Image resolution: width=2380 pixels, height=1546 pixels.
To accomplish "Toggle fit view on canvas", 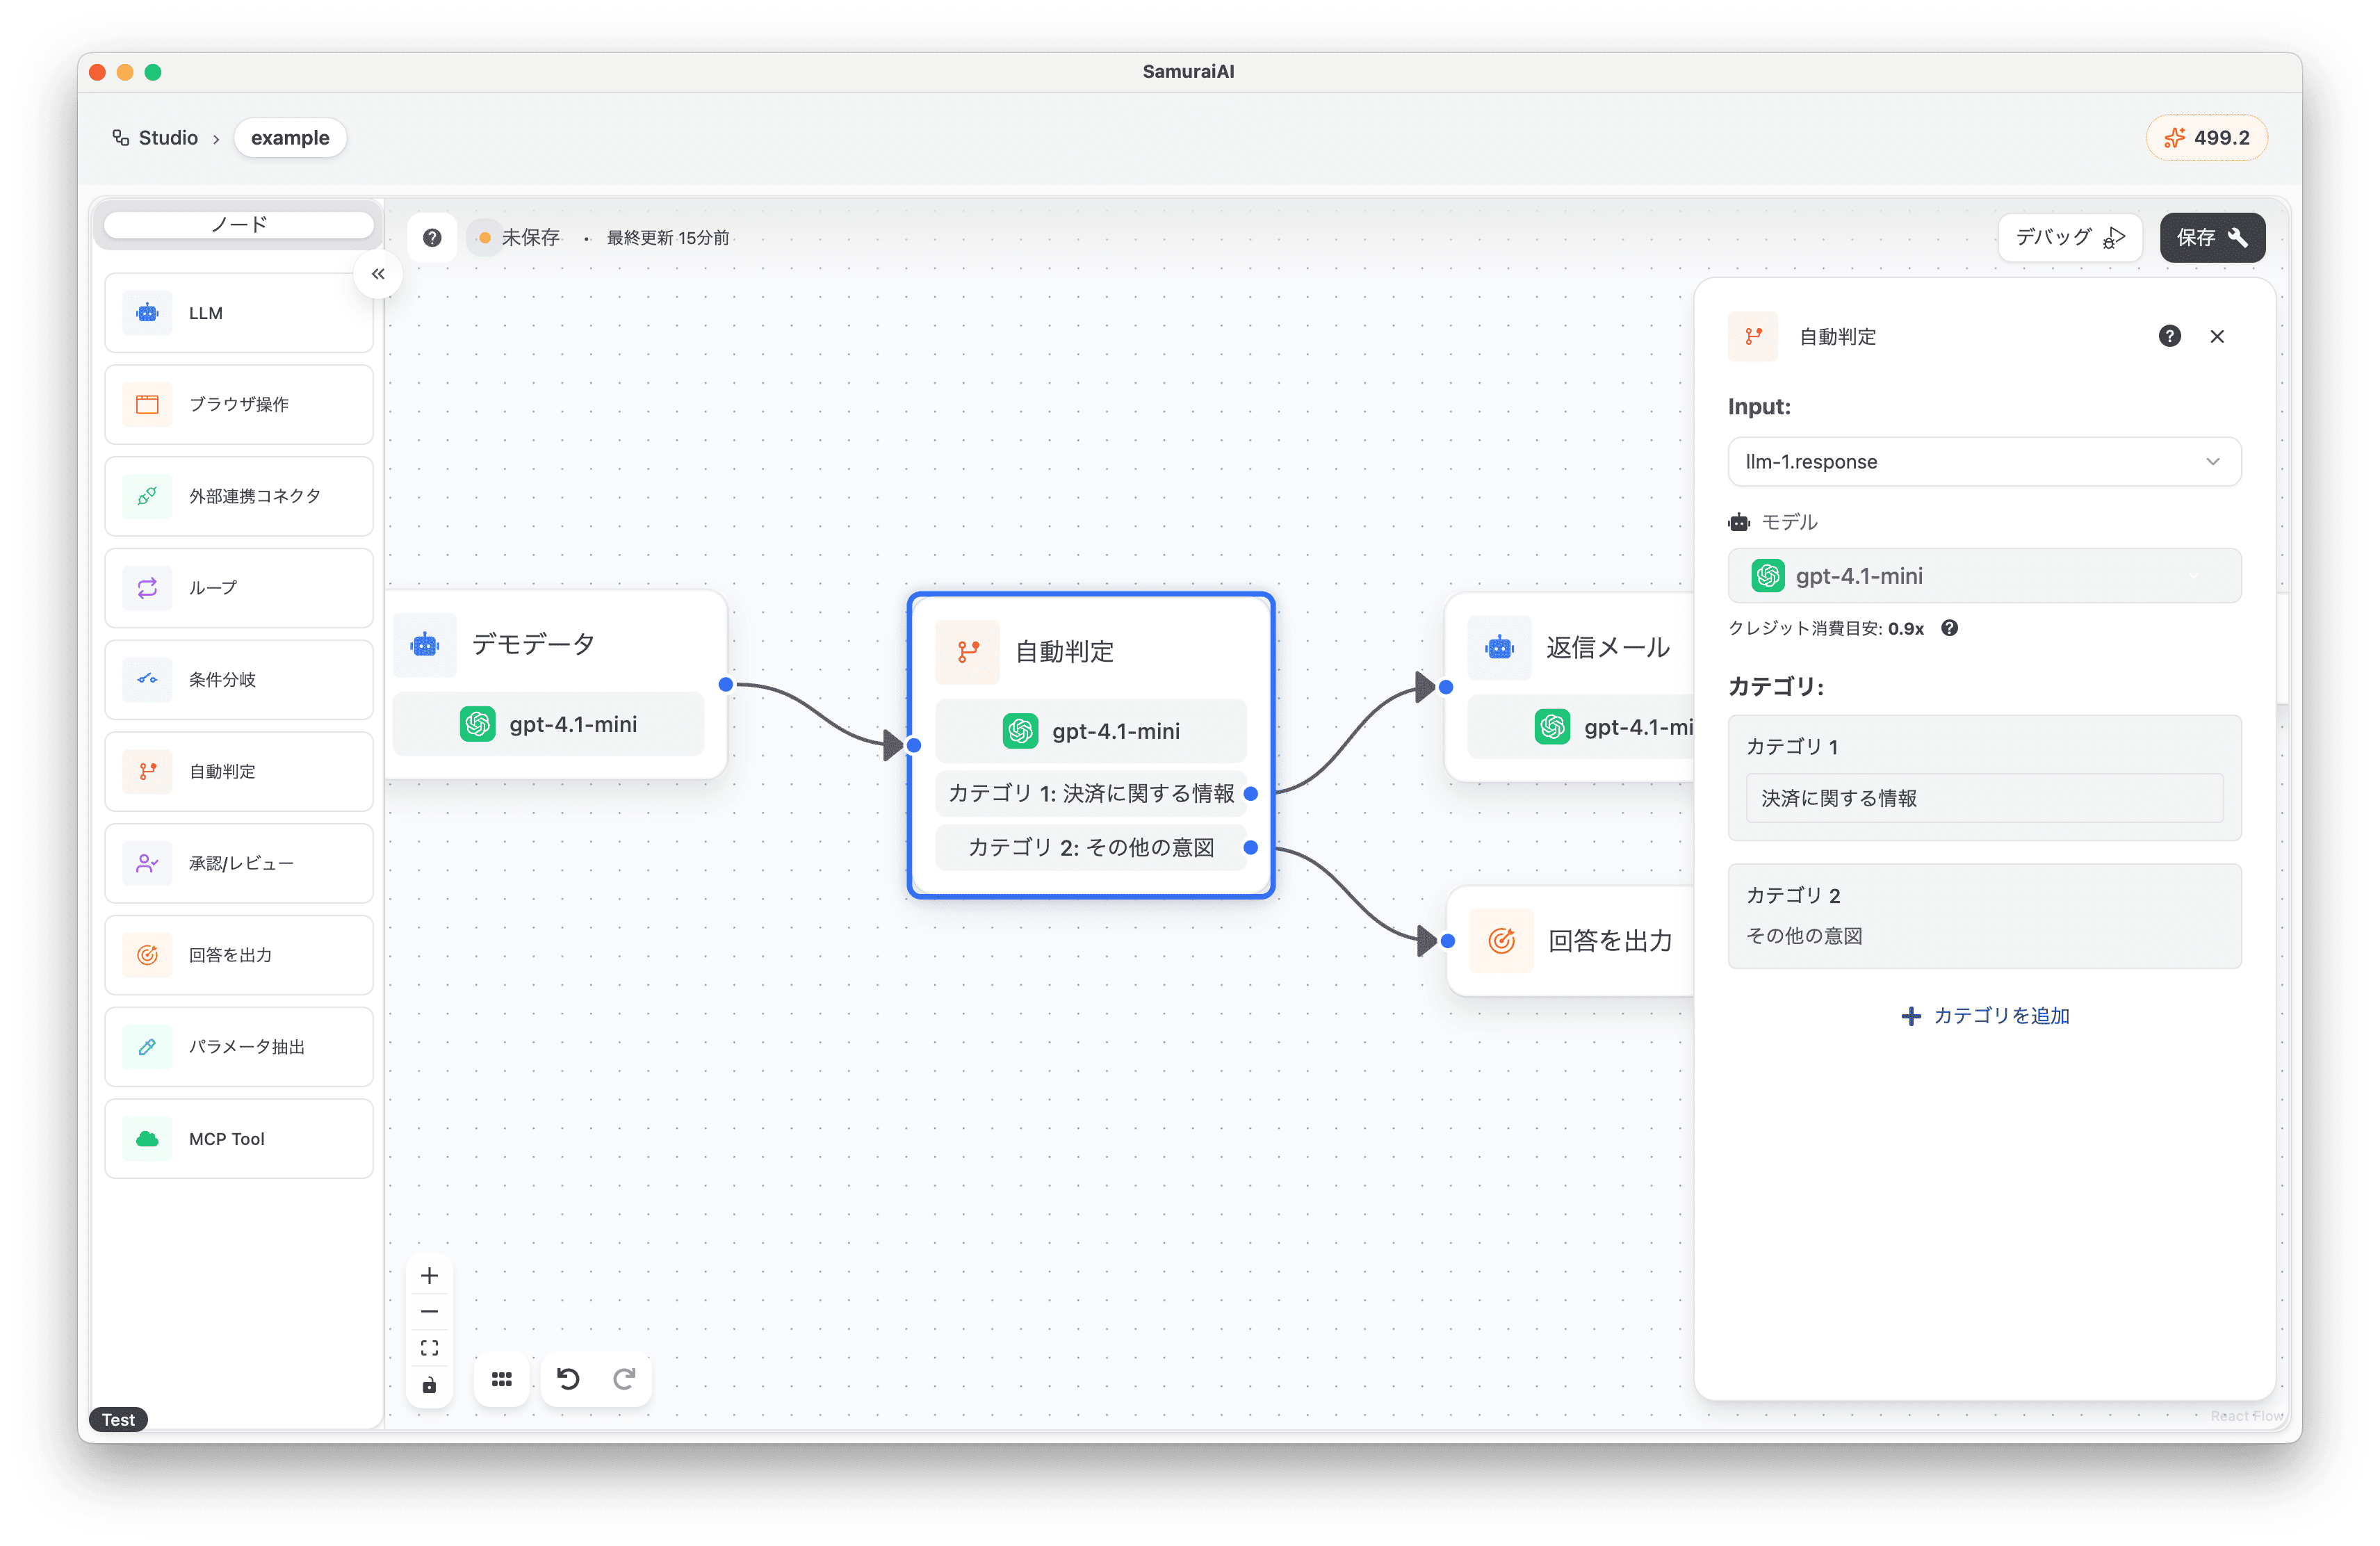I will pos(429,1348).
